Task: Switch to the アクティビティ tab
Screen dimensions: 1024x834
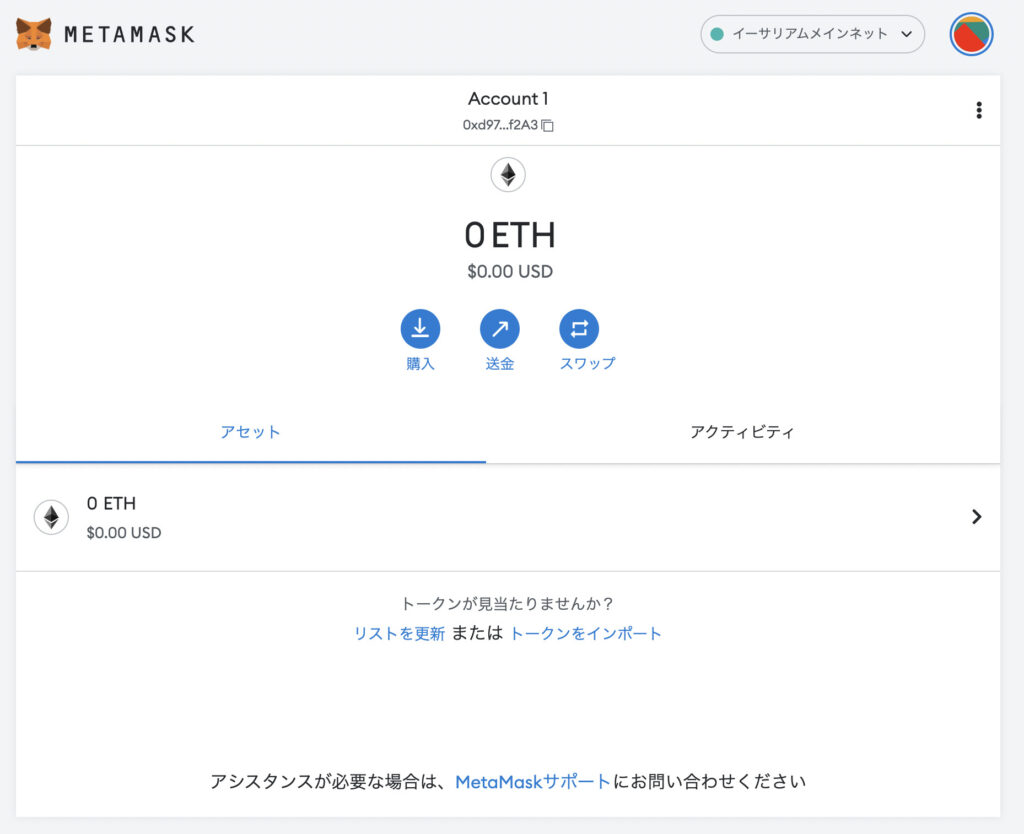Action: (742, 432)
